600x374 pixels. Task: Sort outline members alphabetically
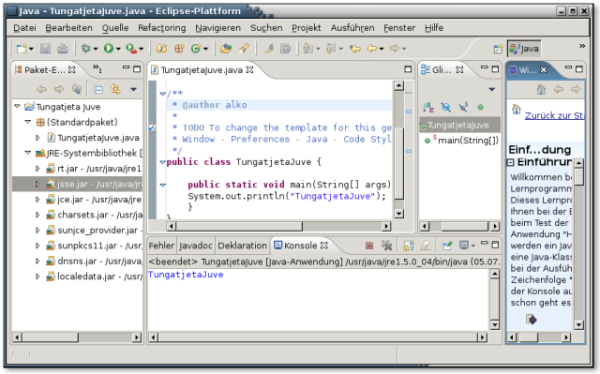[428, 107]
